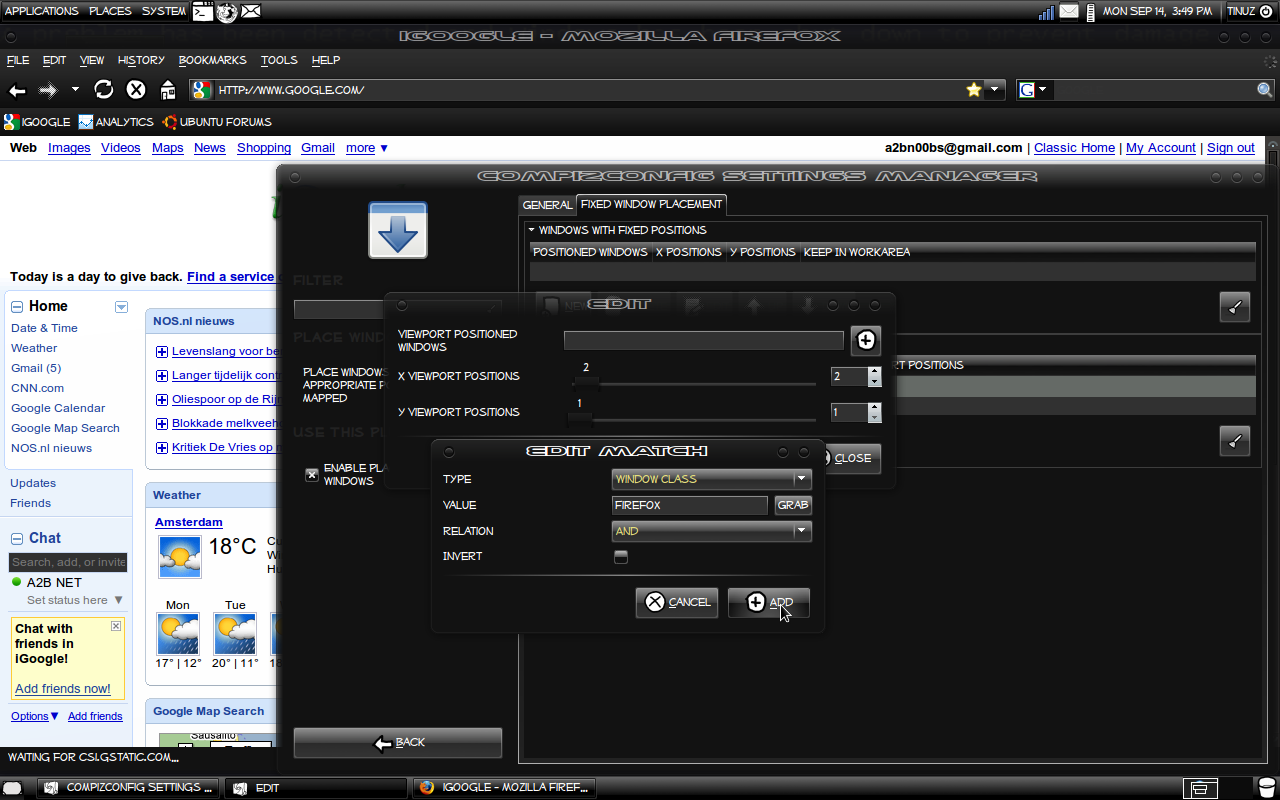Open the history dropdown next to forward arrow

pyautogui.click(x=75, y=89)
